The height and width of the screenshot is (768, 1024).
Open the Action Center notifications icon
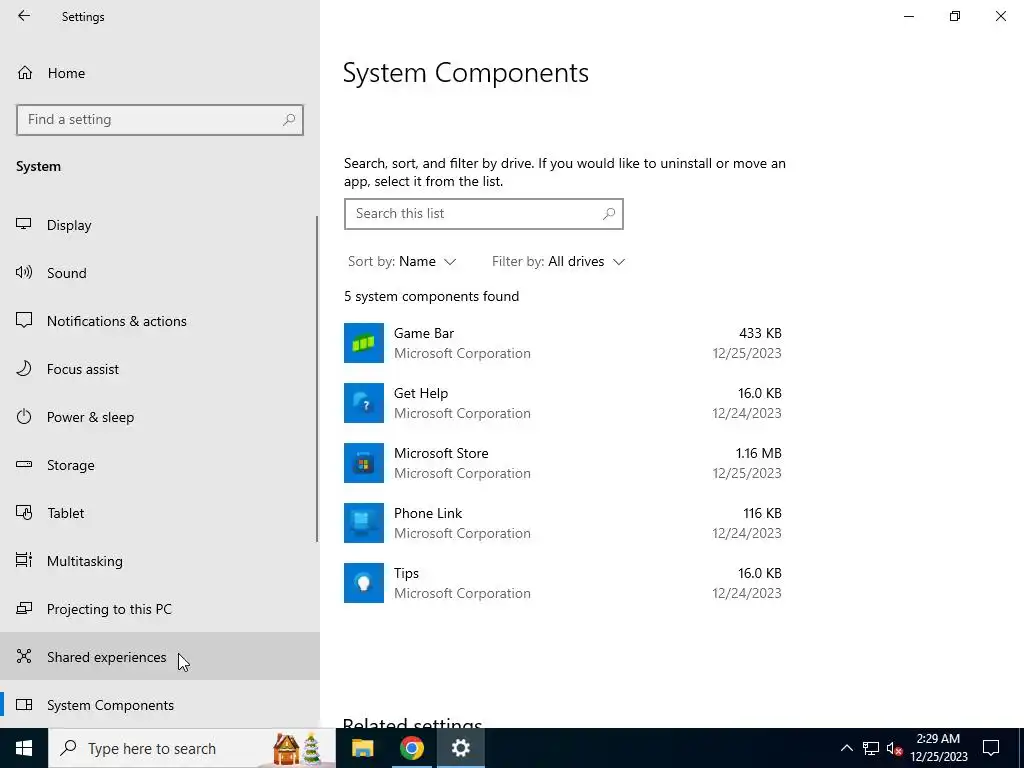tap(991, 748)
